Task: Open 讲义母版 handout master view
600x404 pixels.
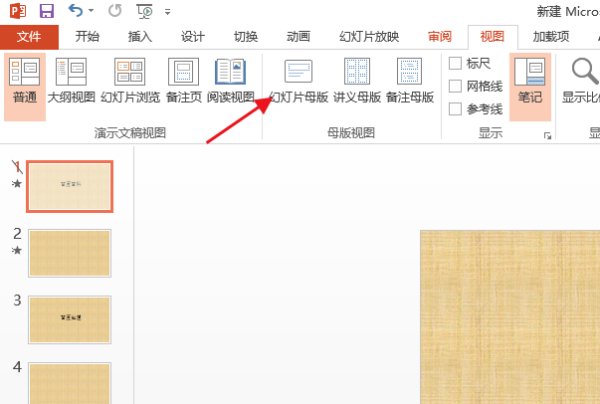Action: [357, 81]
